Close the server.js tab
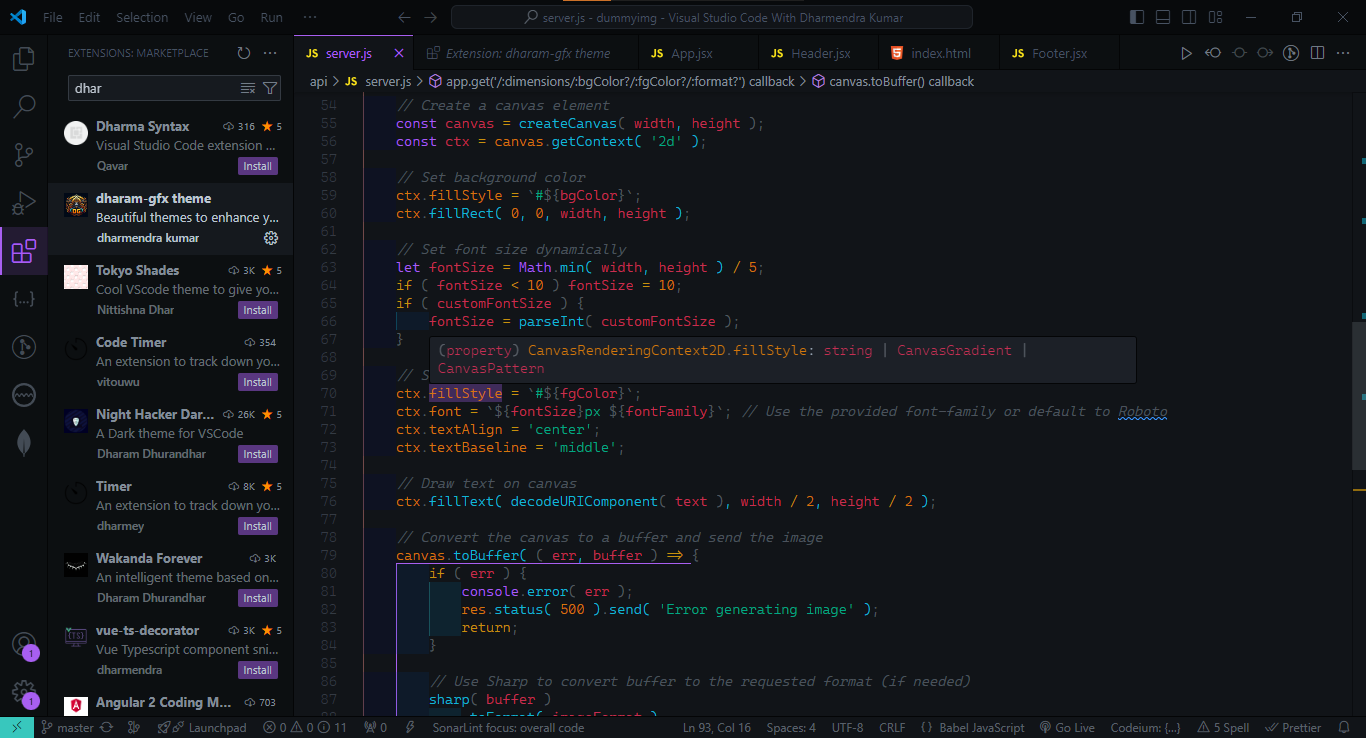 coord(399,53)
